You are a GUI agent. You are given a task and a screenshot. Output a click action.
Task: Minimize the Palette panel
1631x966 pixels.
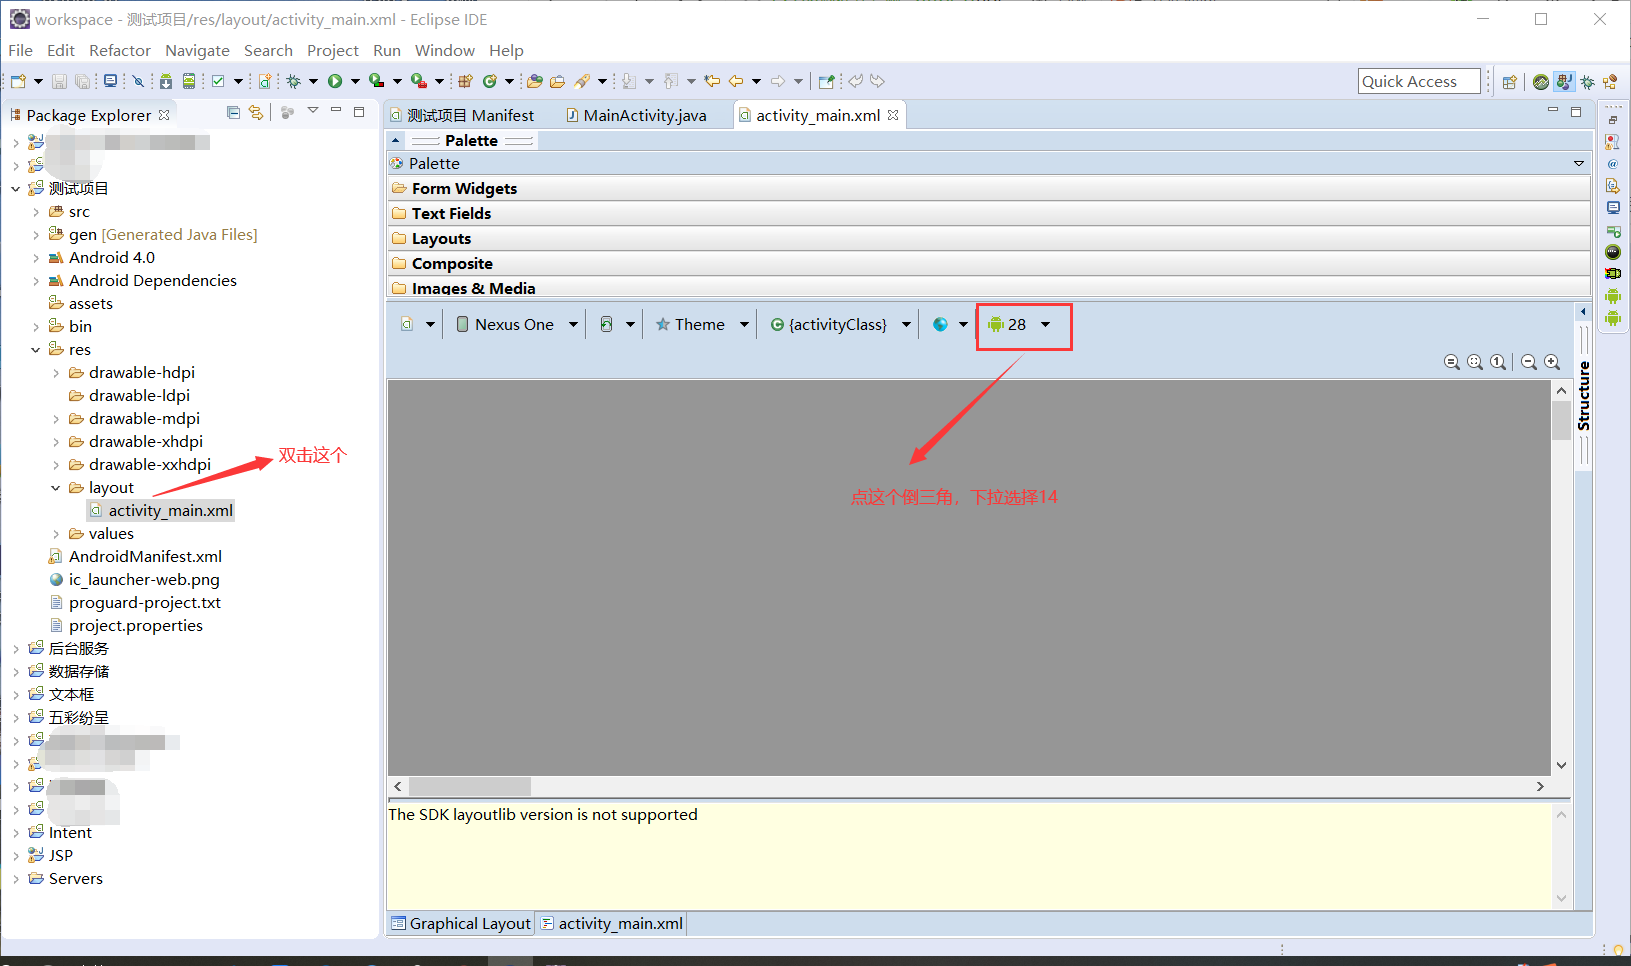395,140
